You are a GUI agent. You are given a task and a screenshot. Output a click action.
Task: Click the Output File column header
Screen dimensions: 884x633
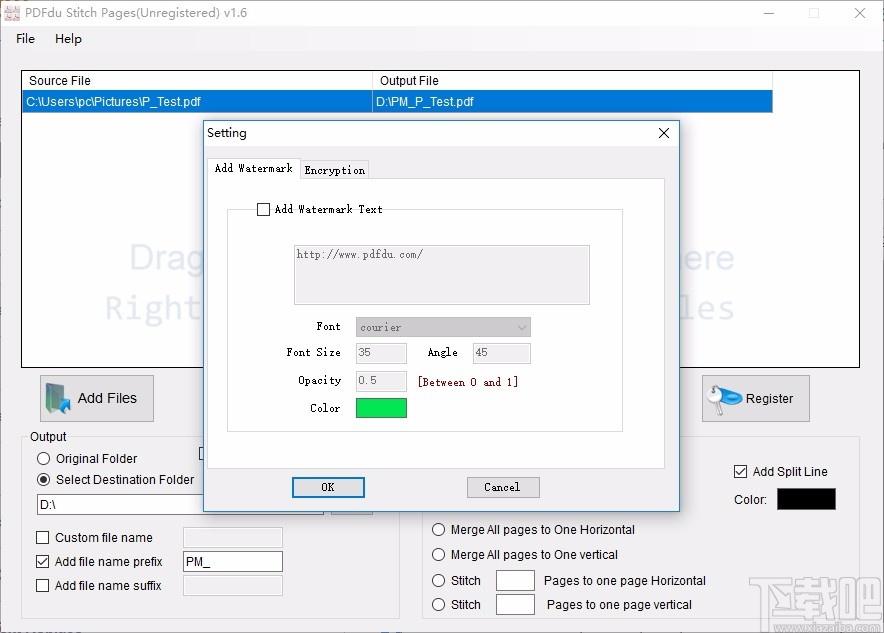pyautogui.click(x=572, y=81)
